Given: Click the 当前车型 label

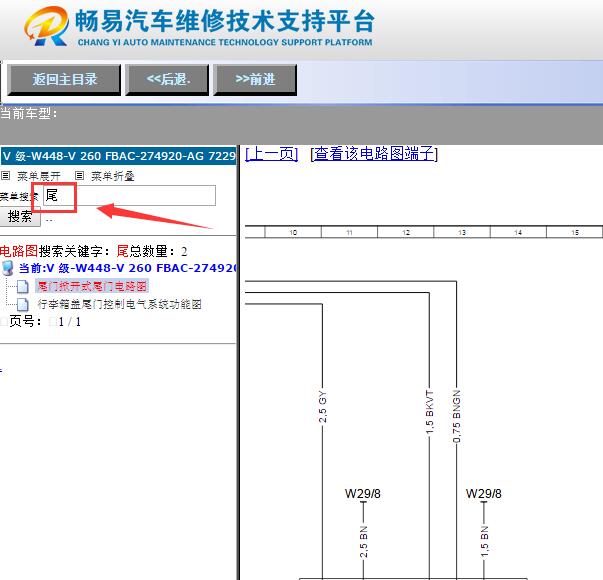Looking at the screenshot, I should point(29,113).
